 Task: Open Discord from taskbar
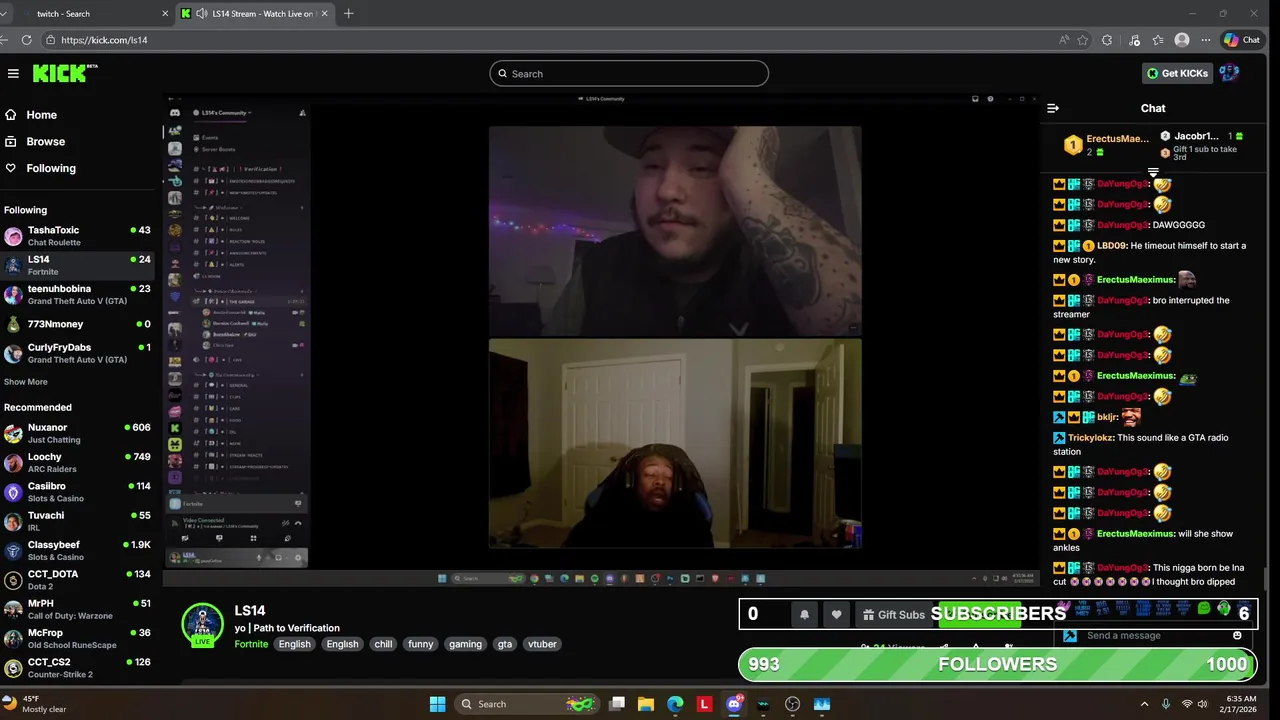[x=734, y=704]
